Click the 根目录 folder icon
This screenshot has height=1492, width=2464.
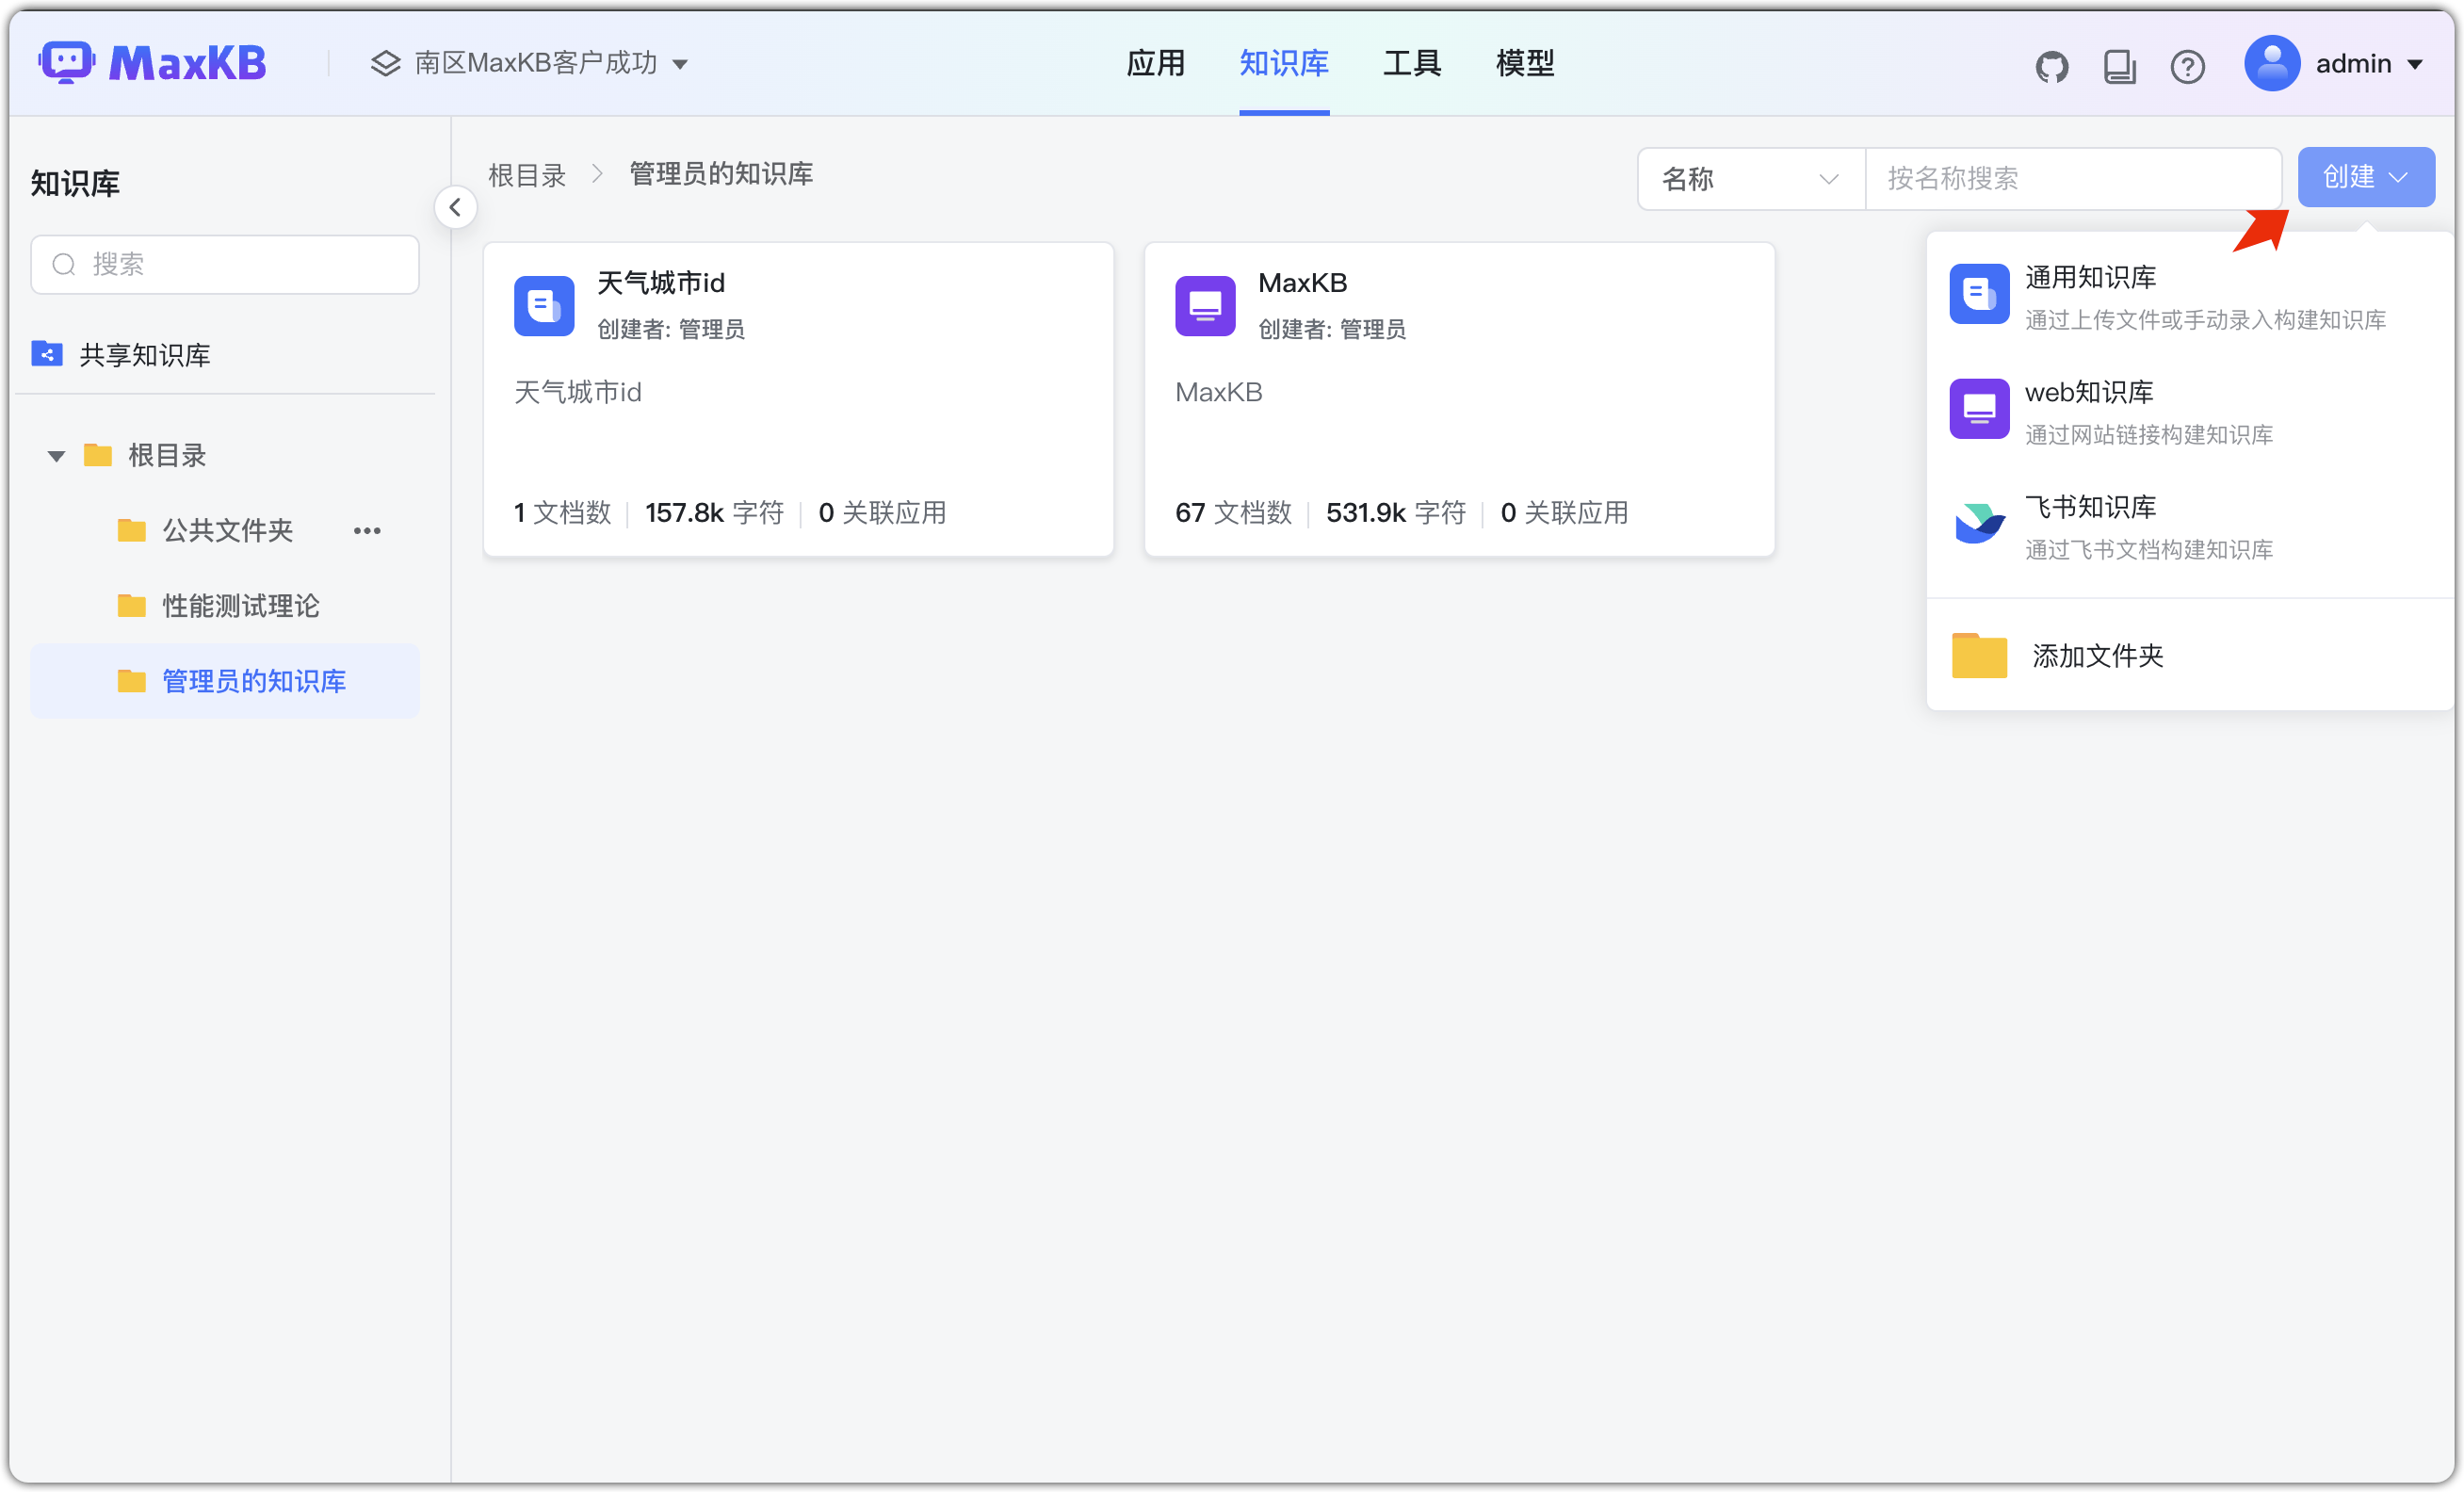pos(97,455)
